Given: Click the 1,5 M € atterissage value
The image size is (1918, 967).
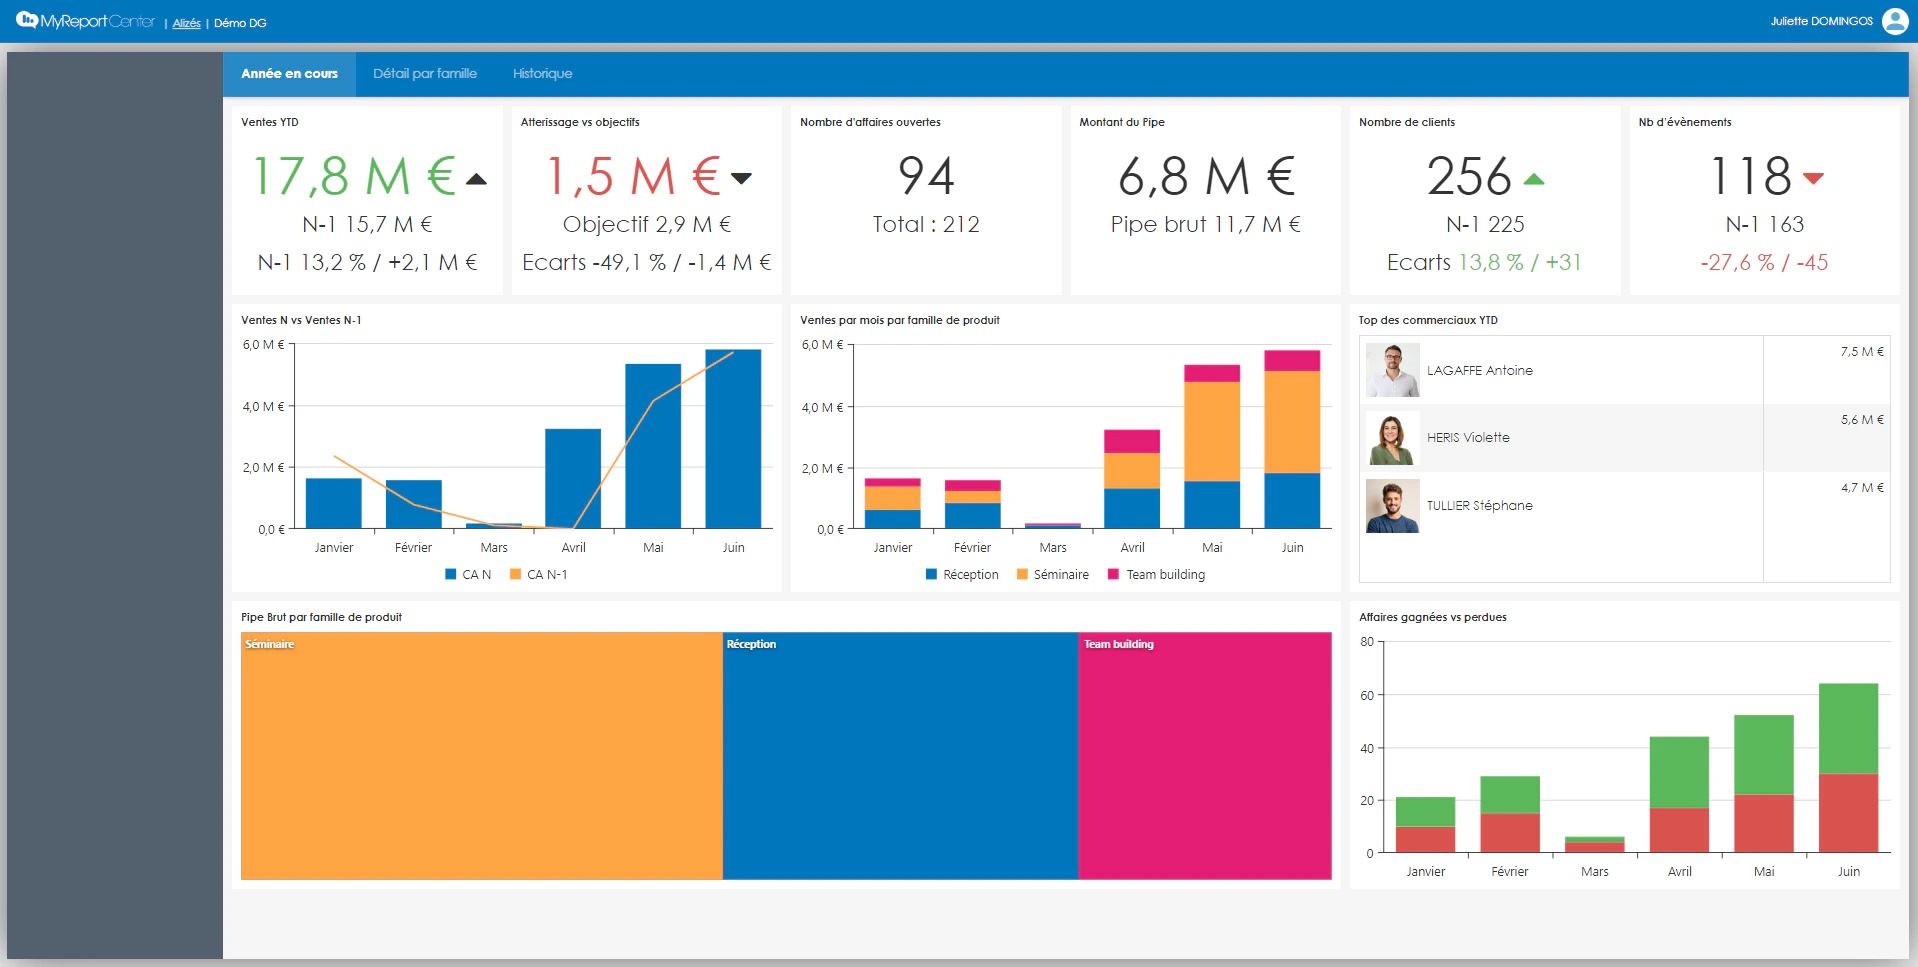Looking at the screenshot, I should click(633, 176).
